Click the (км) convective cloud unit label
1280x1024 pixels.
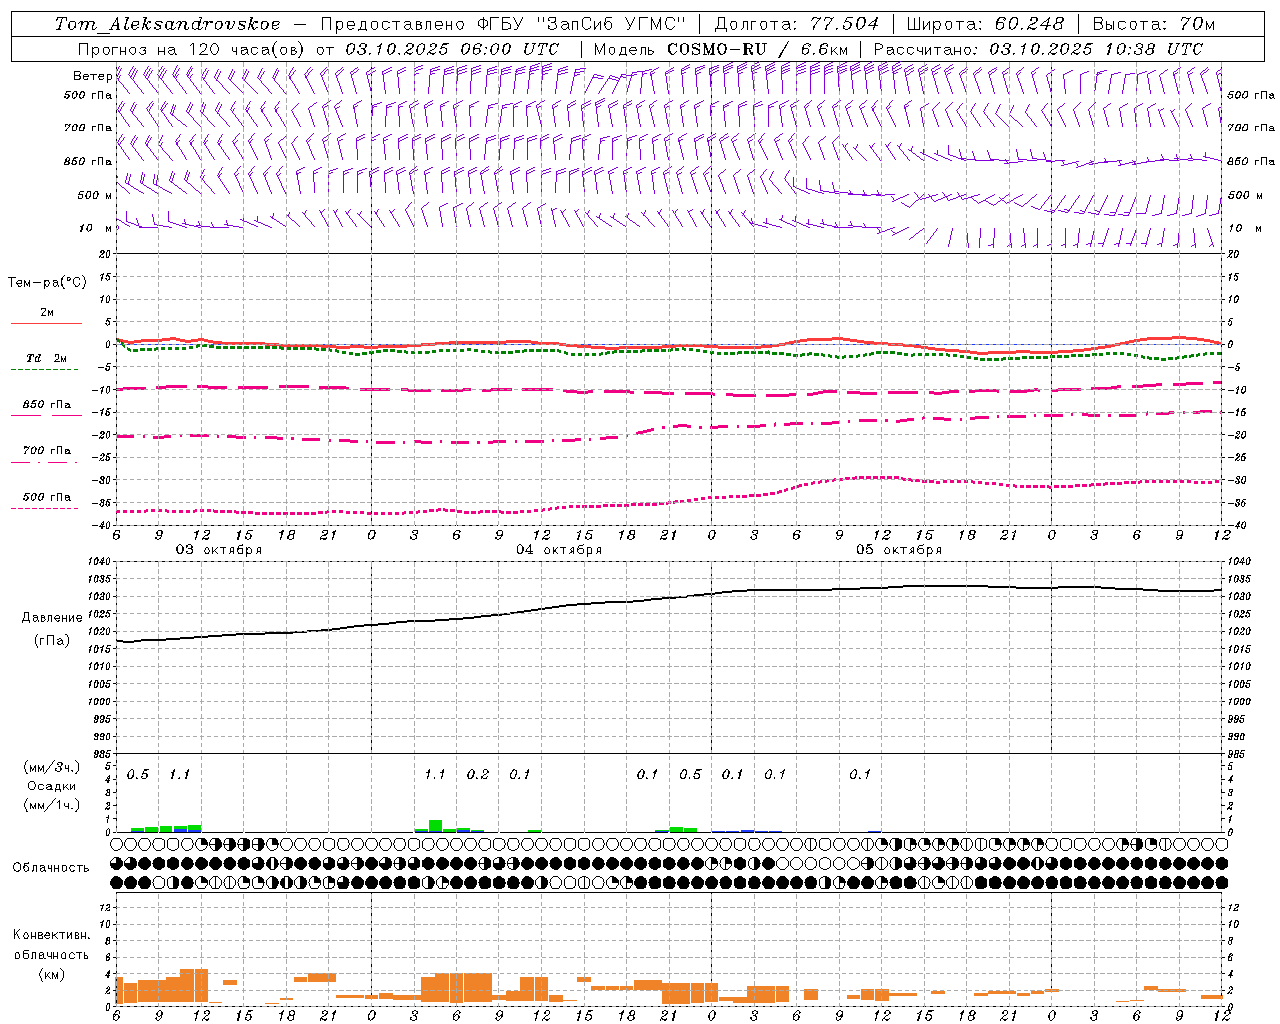click(x=51, y=973)
